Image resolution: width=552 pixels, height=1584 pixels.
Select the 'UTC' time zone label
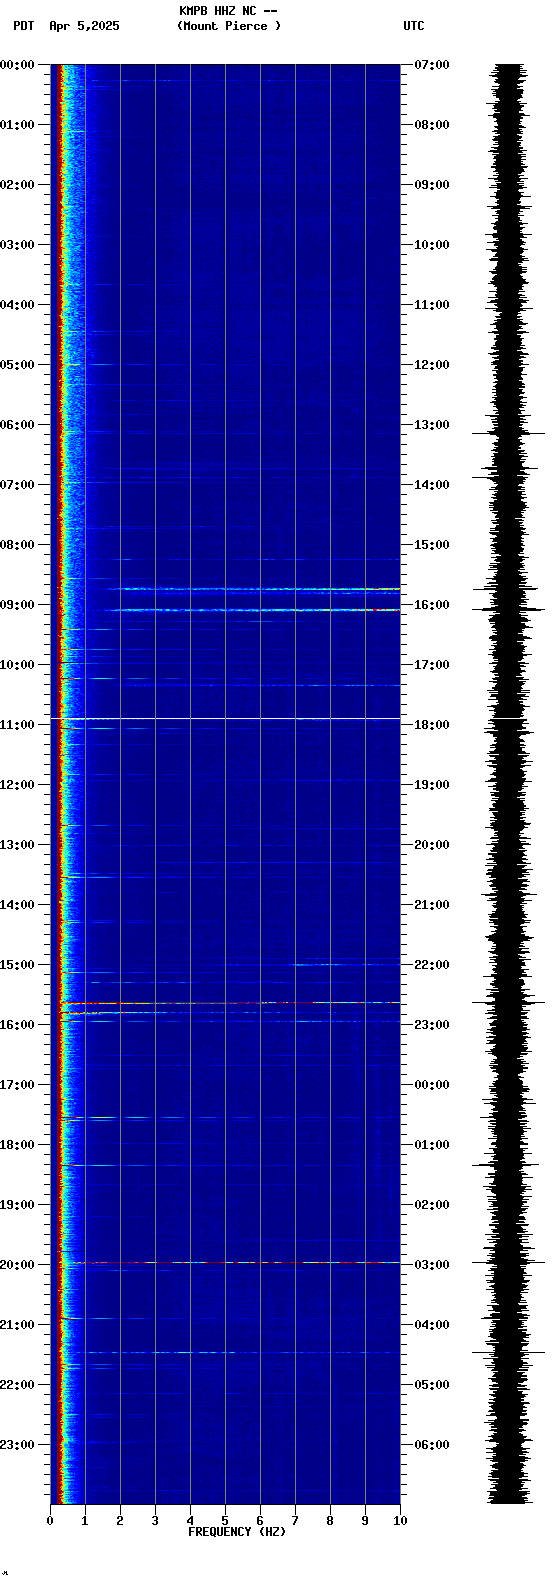tap(414, 26)
